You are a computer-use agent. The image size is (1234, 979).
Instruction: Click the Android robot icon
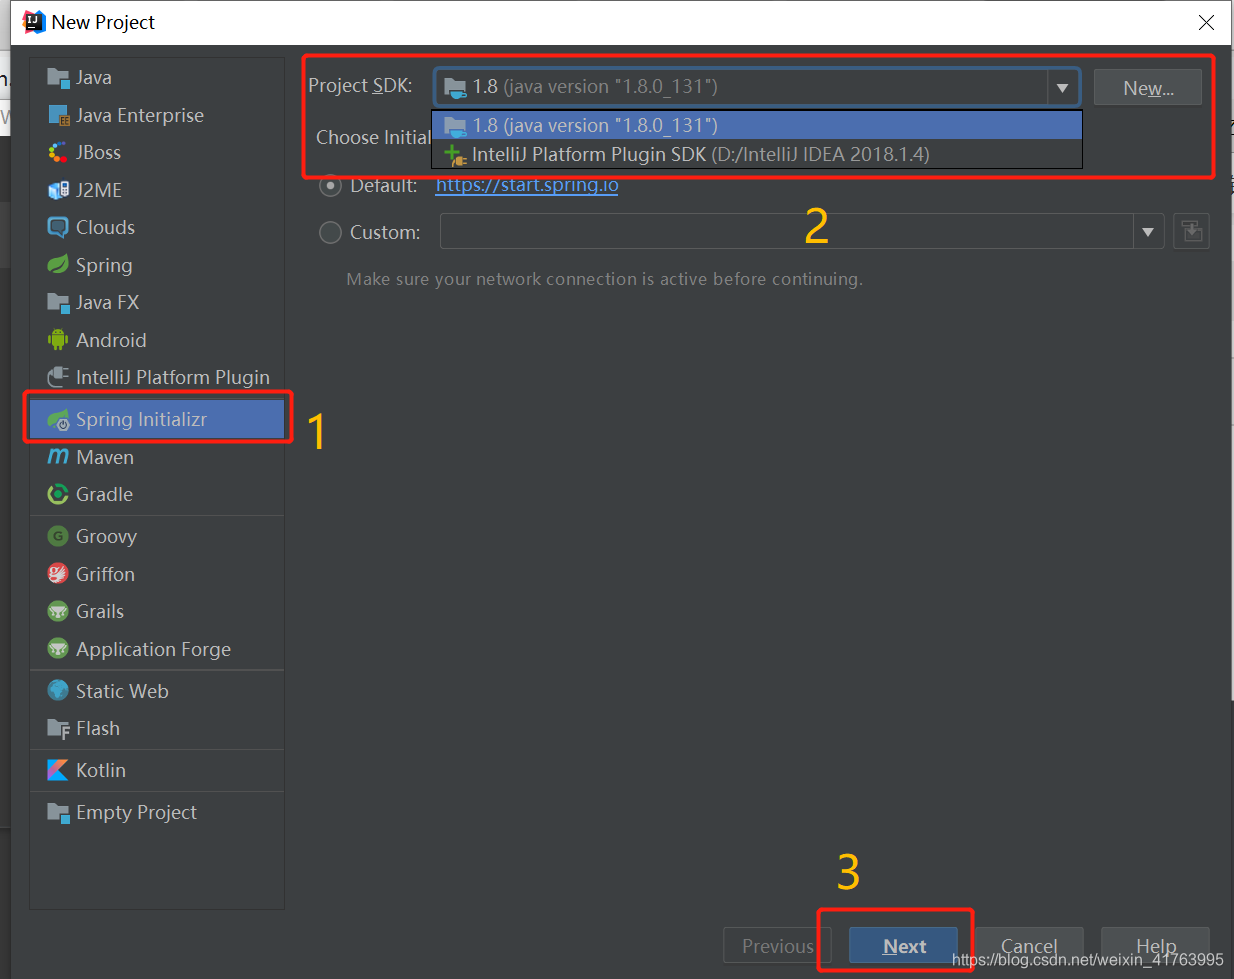click(58, 340)
